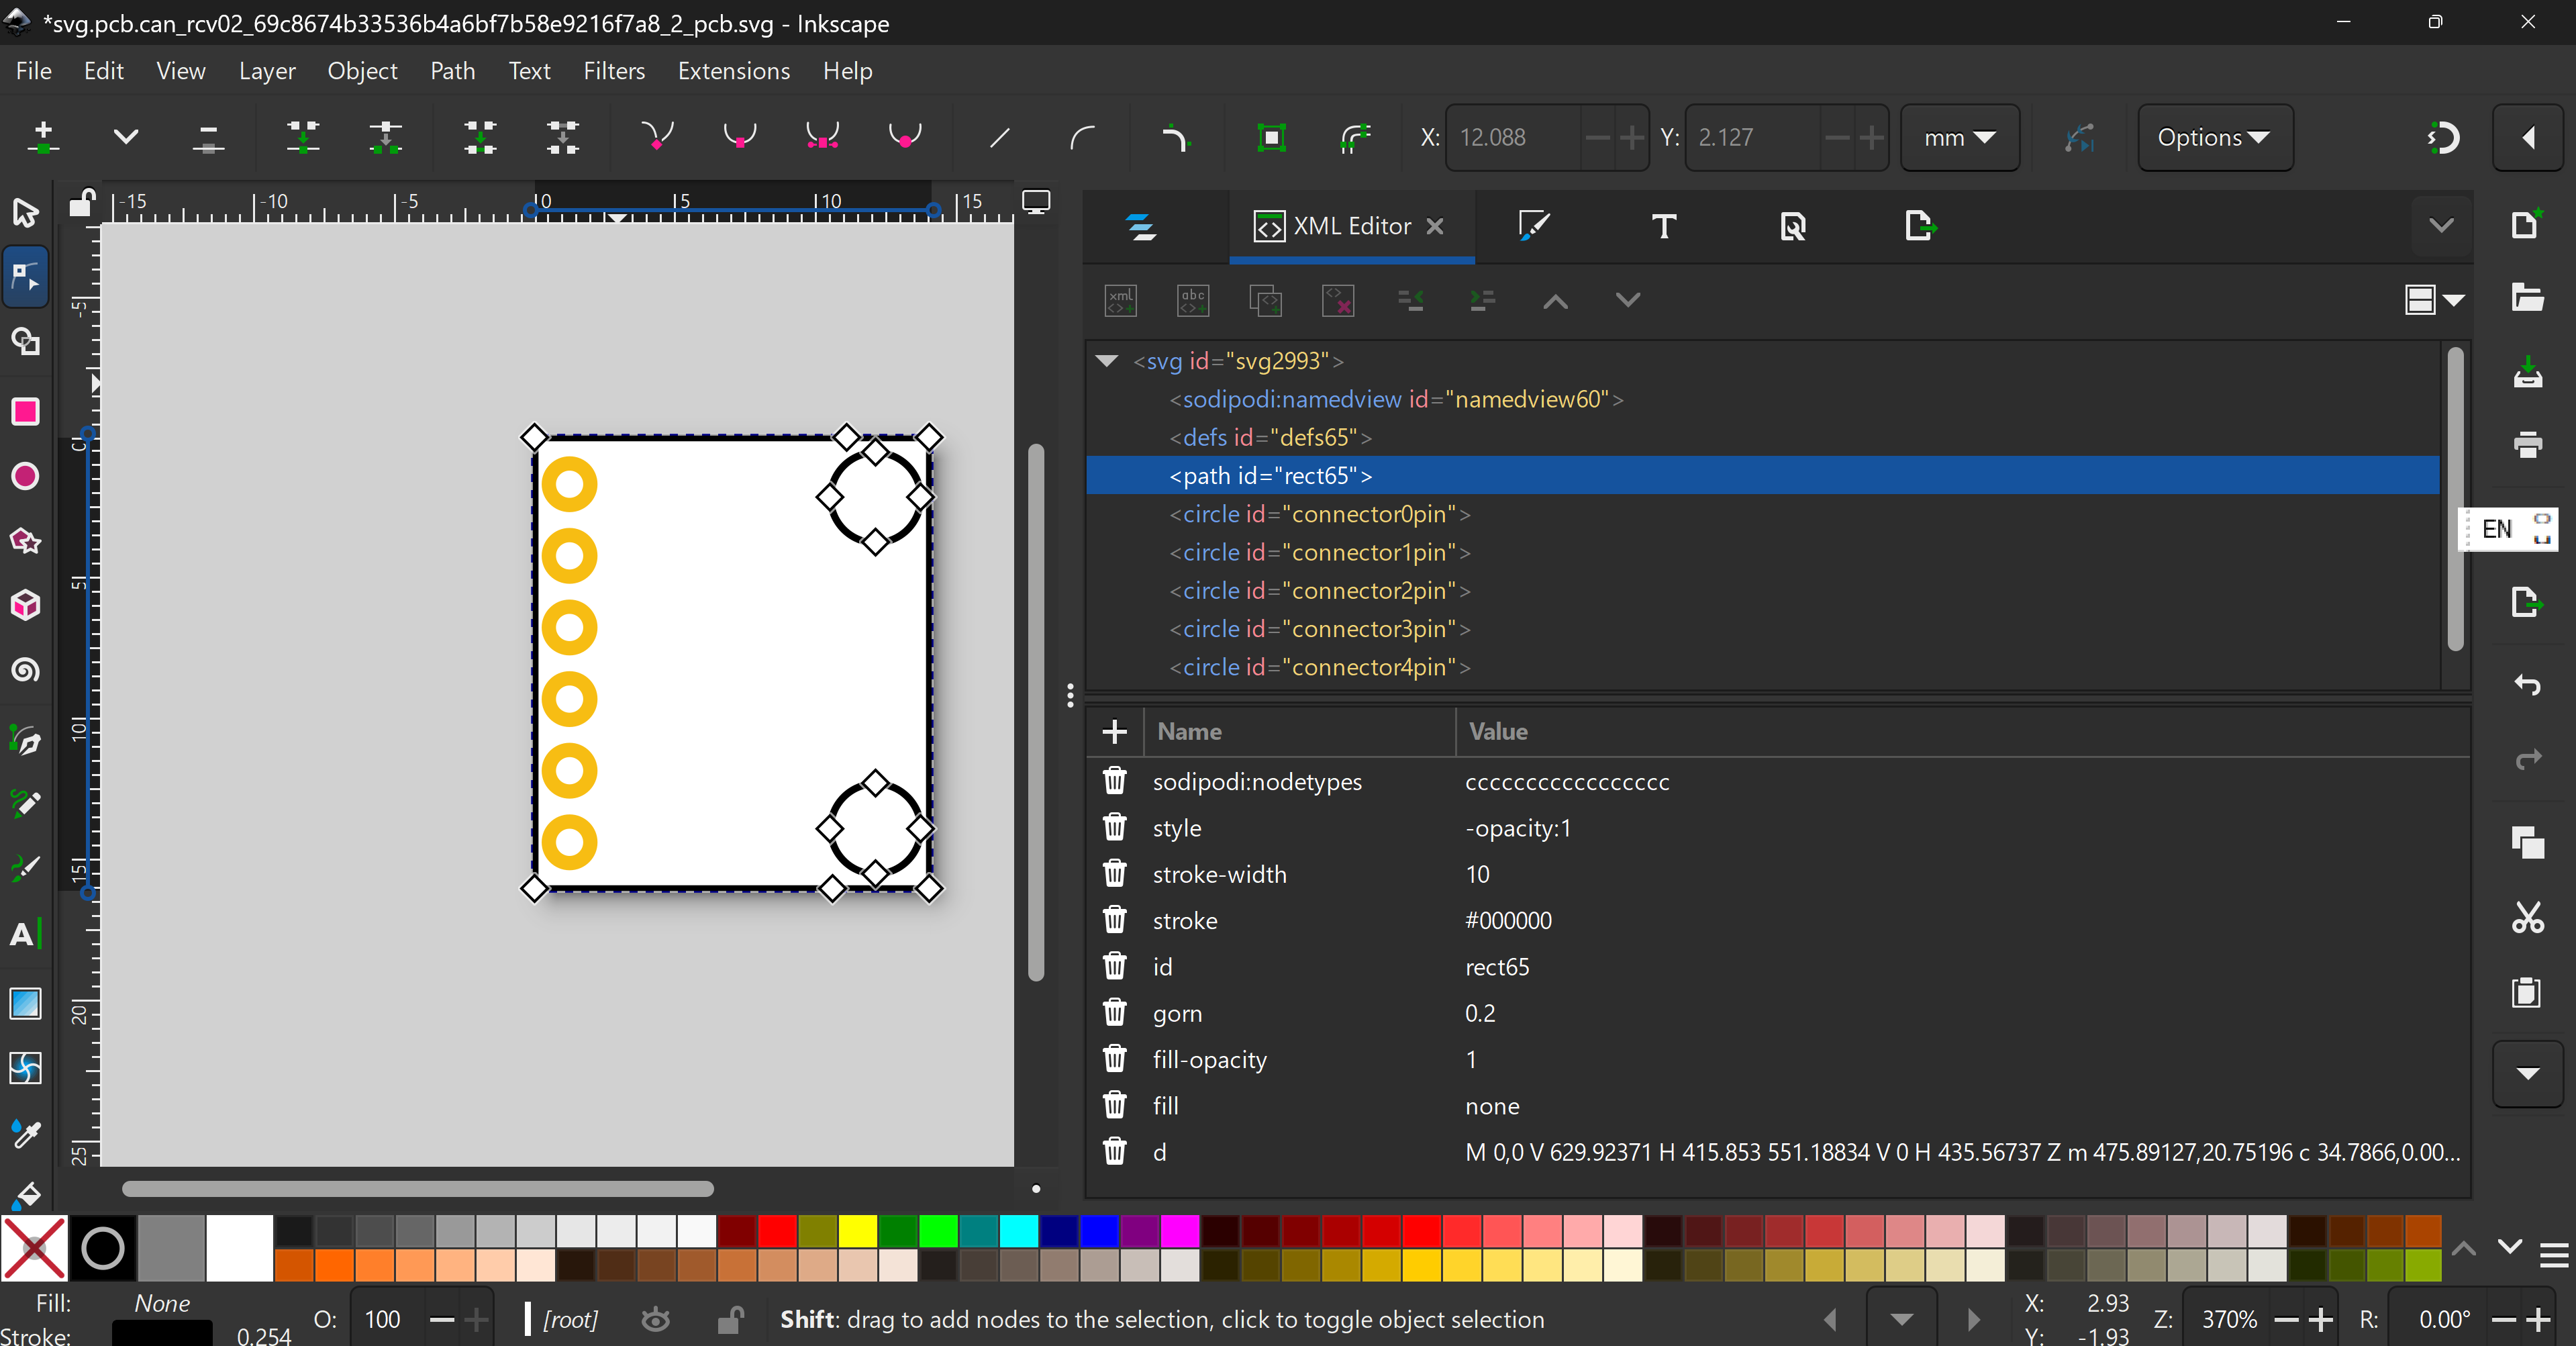Screen dimensions: 2576x1346
Task: Click the Gradient tool
Action: (26, 1003)
